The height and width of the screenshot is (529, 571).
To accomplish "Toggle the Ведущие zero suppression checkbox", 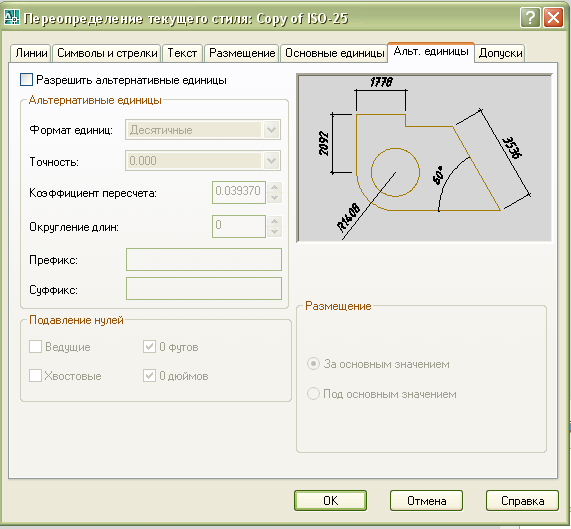I will [x=35, y=347].
